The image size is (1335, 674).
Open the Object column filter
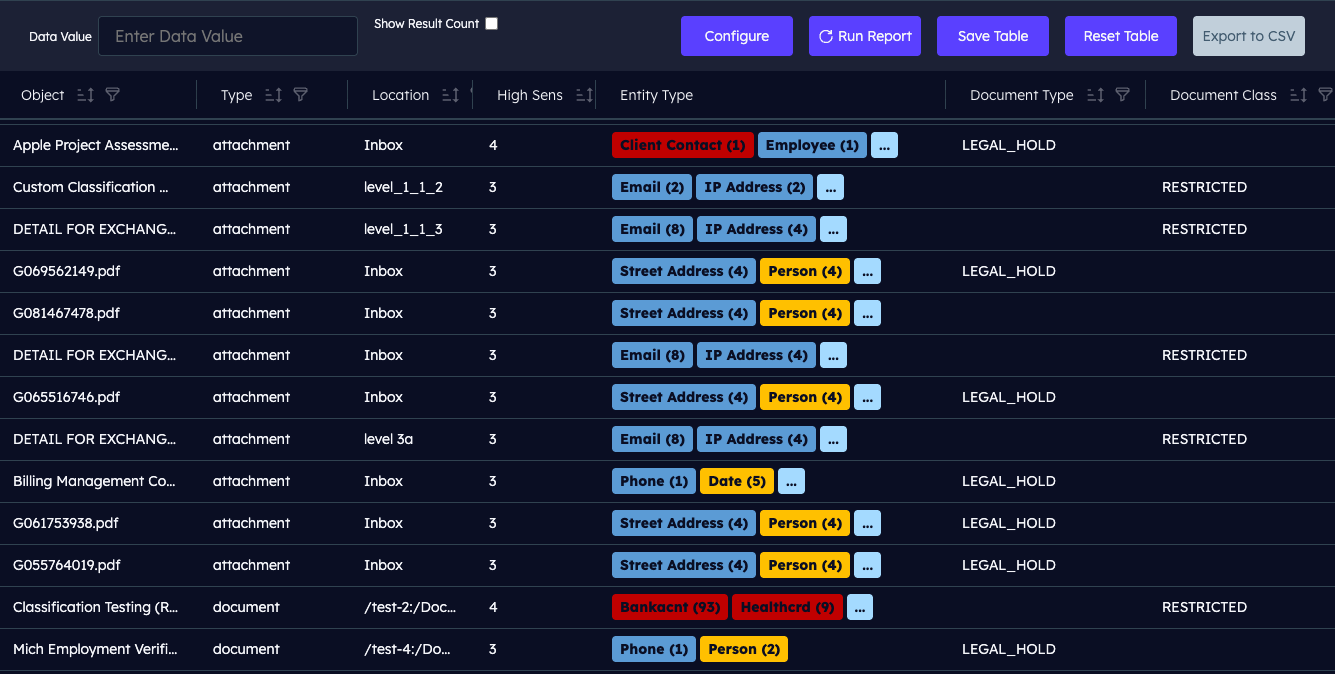pos(113,95)
